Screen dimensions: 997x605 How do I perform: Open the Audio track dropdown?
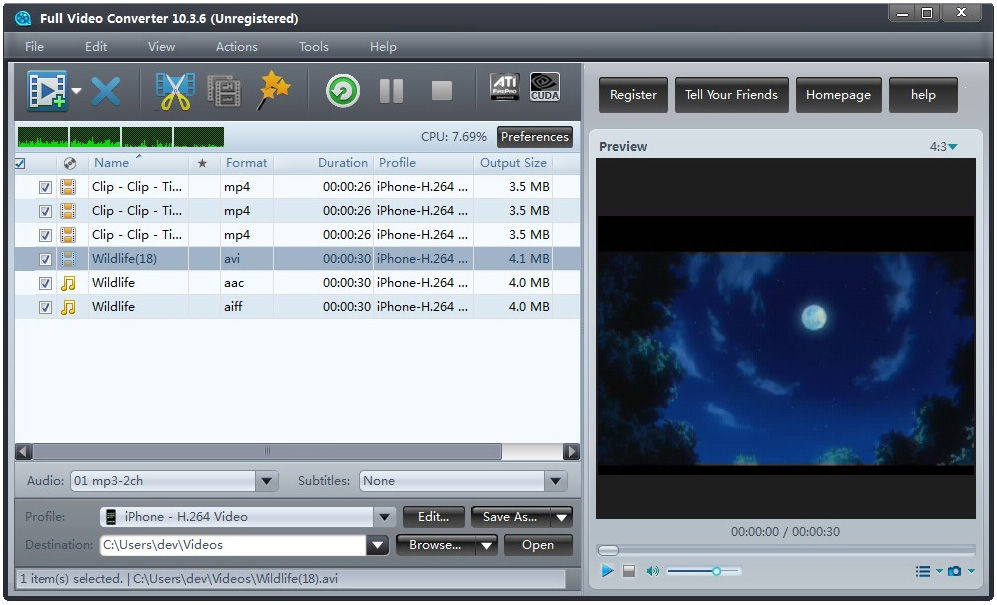click(x=267, y=482)
